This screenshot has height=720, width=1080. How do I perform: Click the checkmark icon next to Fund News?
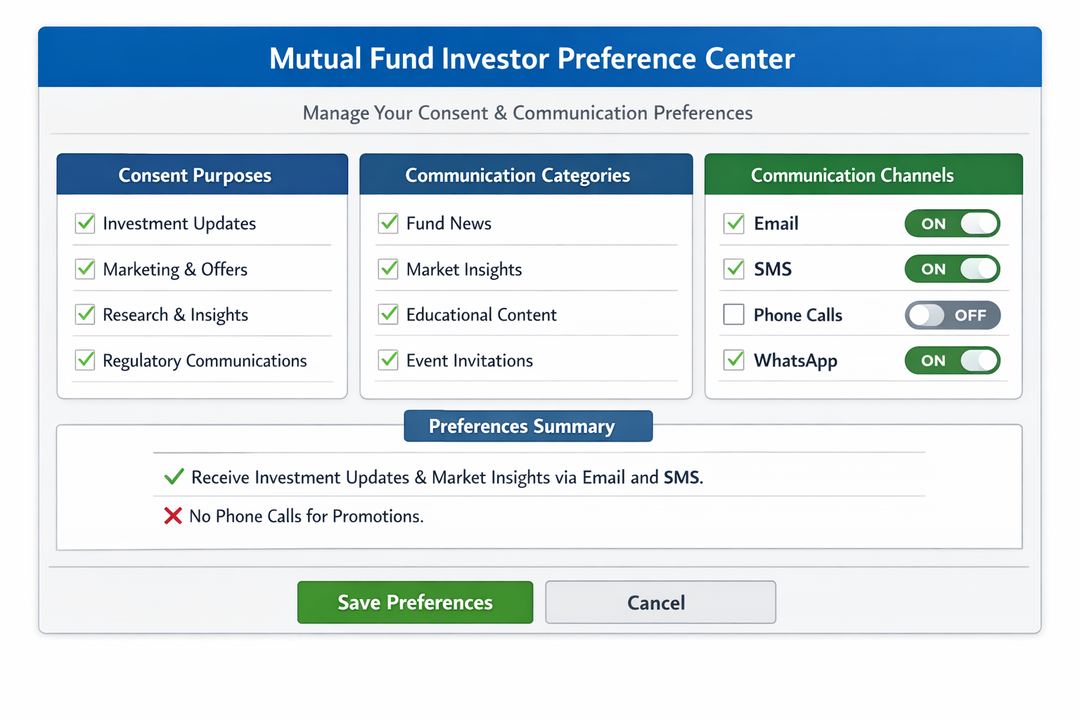coord(388,223)
